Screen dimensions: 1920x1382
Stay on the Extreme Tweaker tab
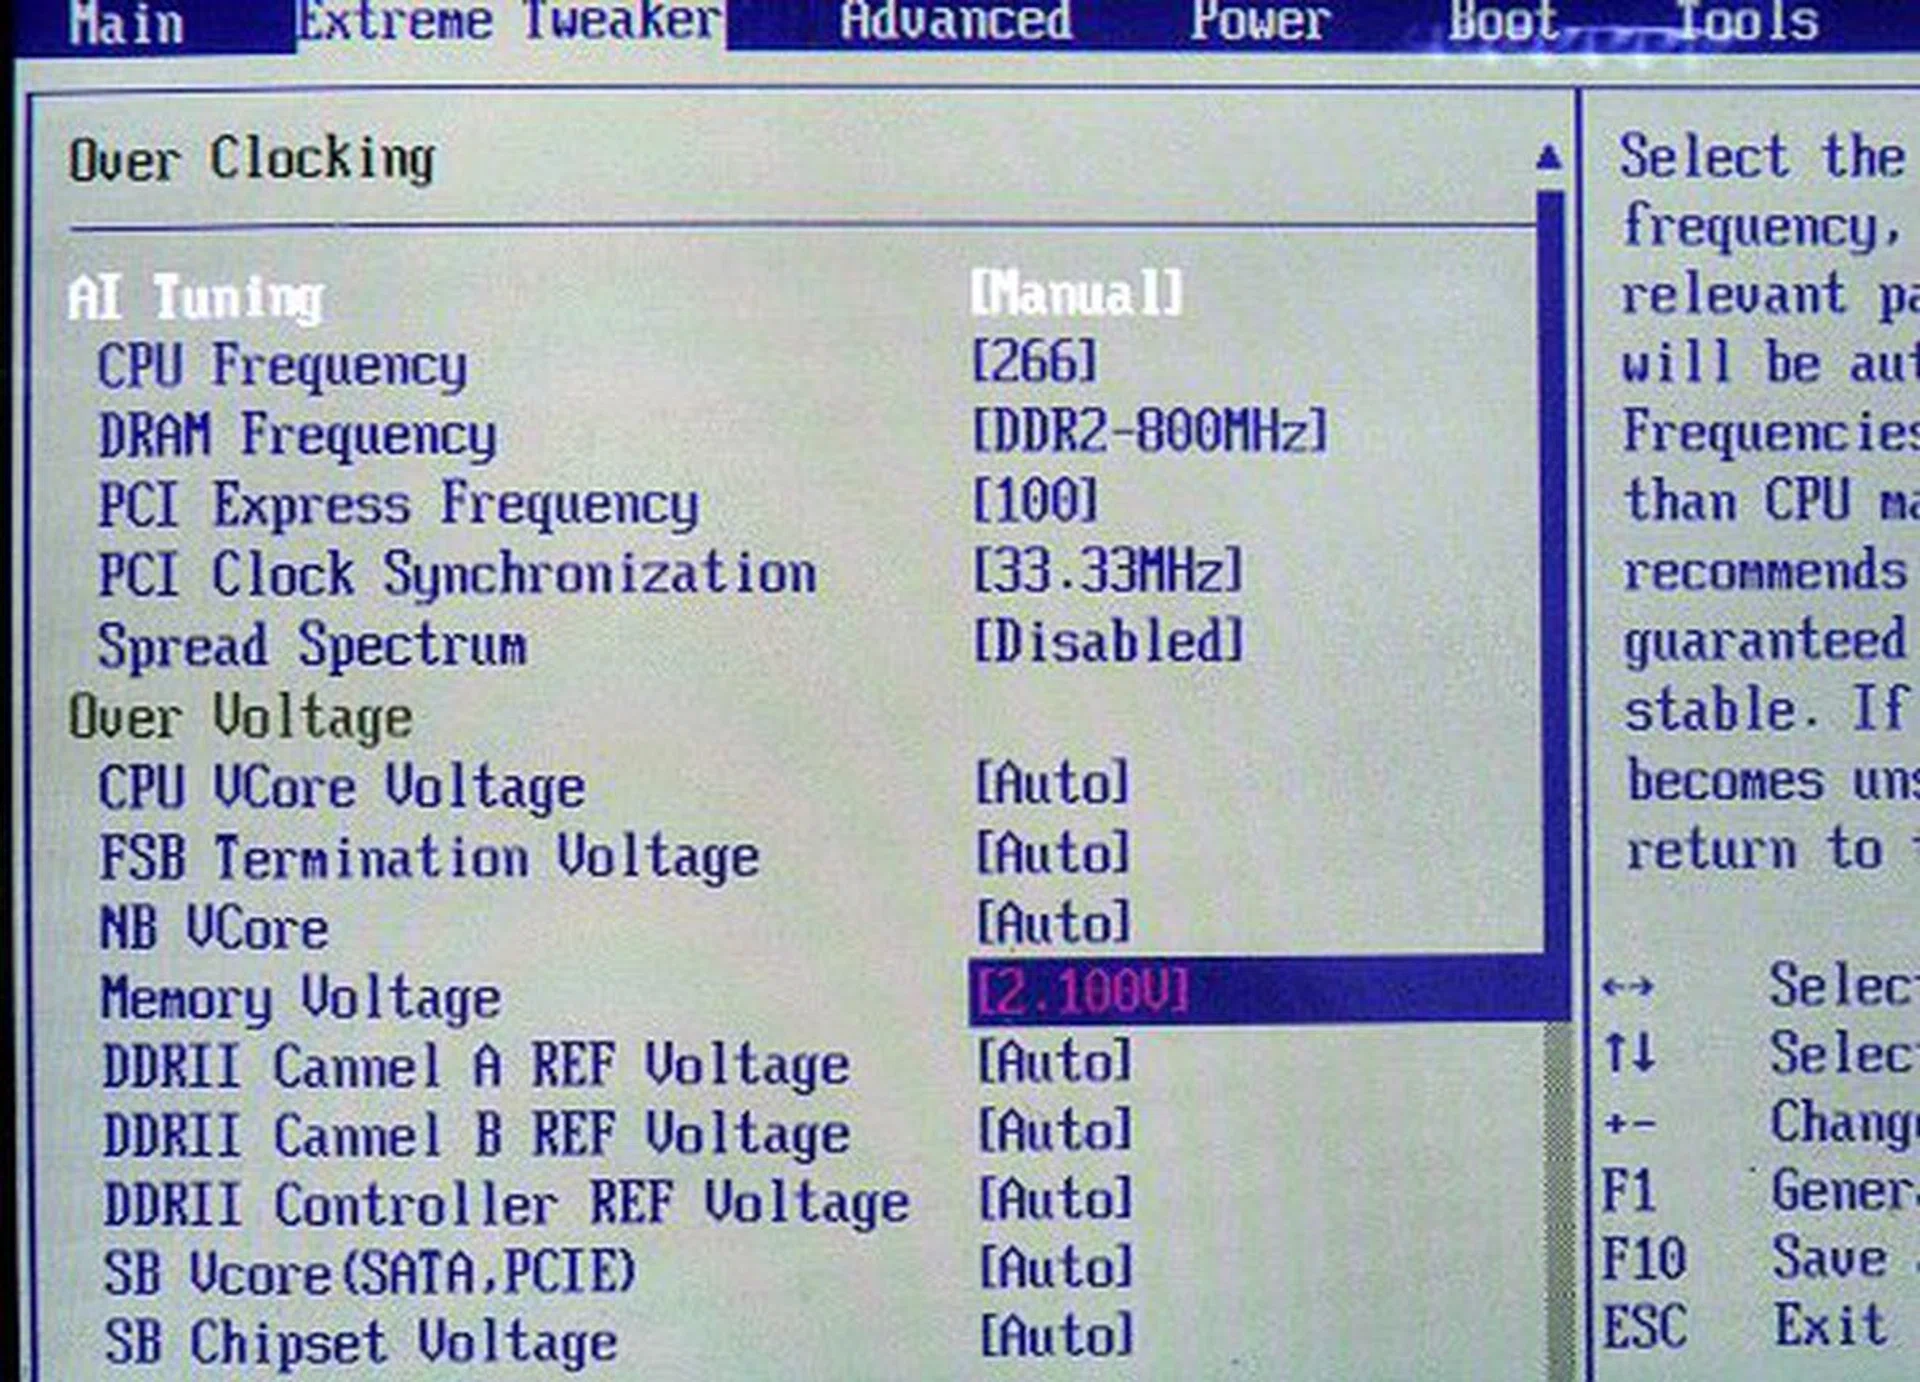click(505, 22)
